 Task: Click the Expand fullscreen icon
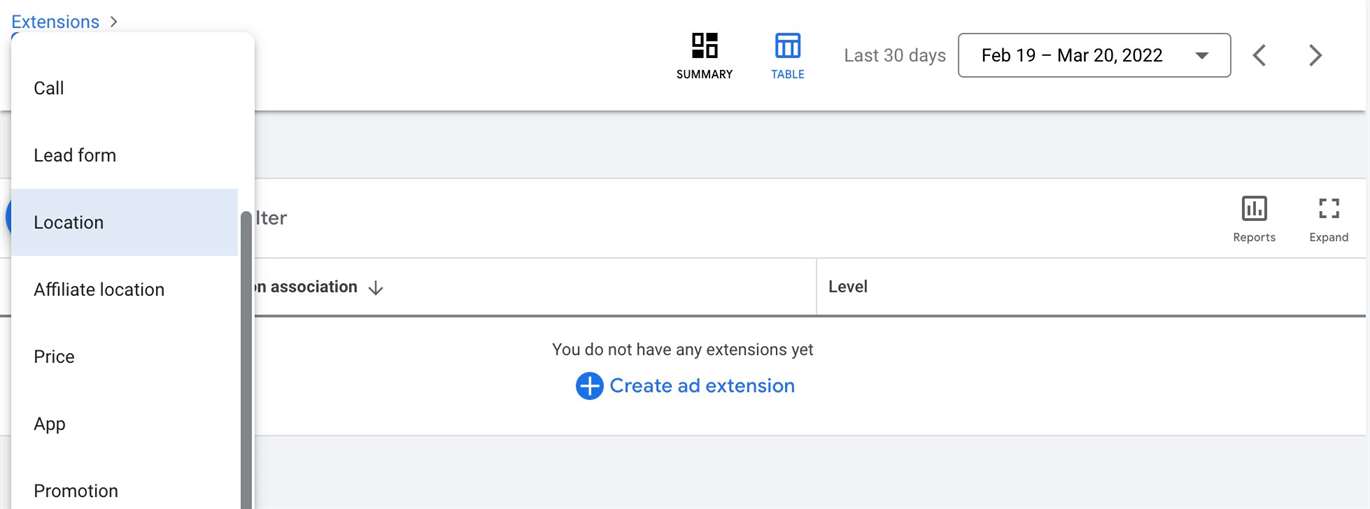click(1328, 208)
